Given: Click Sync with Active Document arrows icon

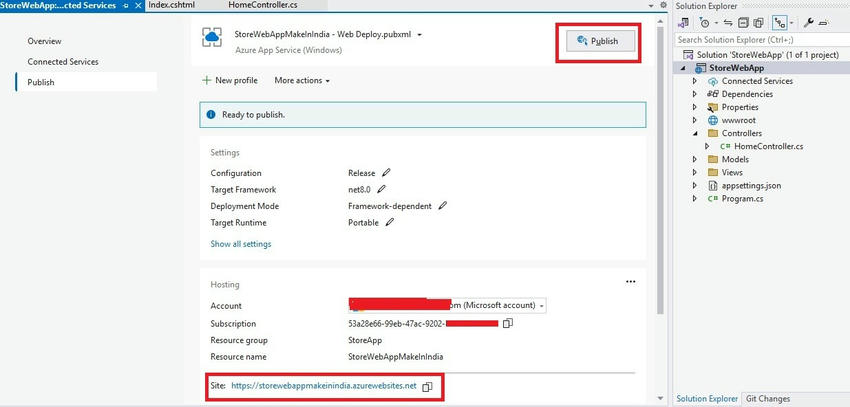Looking at the screenshot, I should pos(728,23).
